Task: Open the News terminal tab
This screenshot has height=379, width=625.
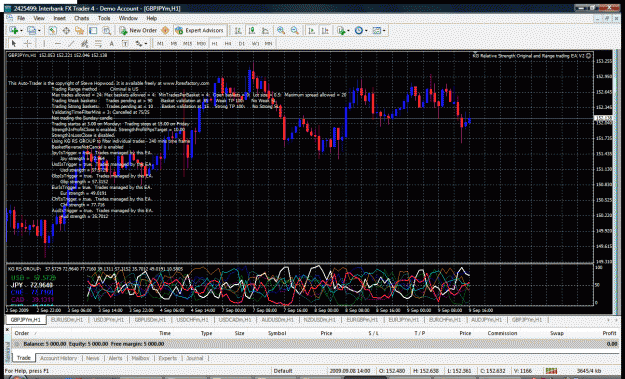Action: (x=92, y=358)
